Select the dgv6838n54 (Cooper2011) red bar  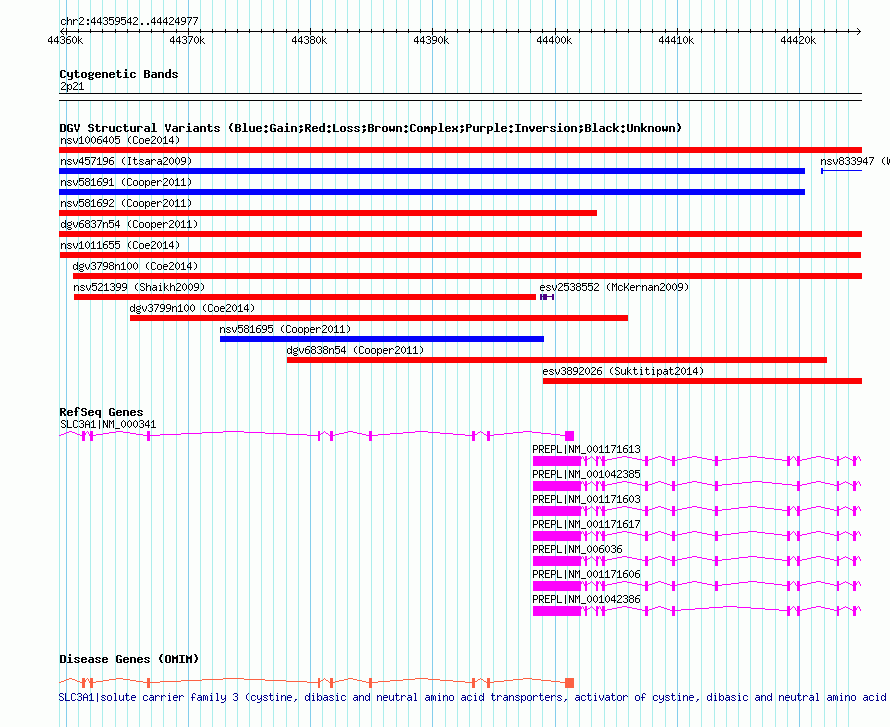tap(557, 360)
